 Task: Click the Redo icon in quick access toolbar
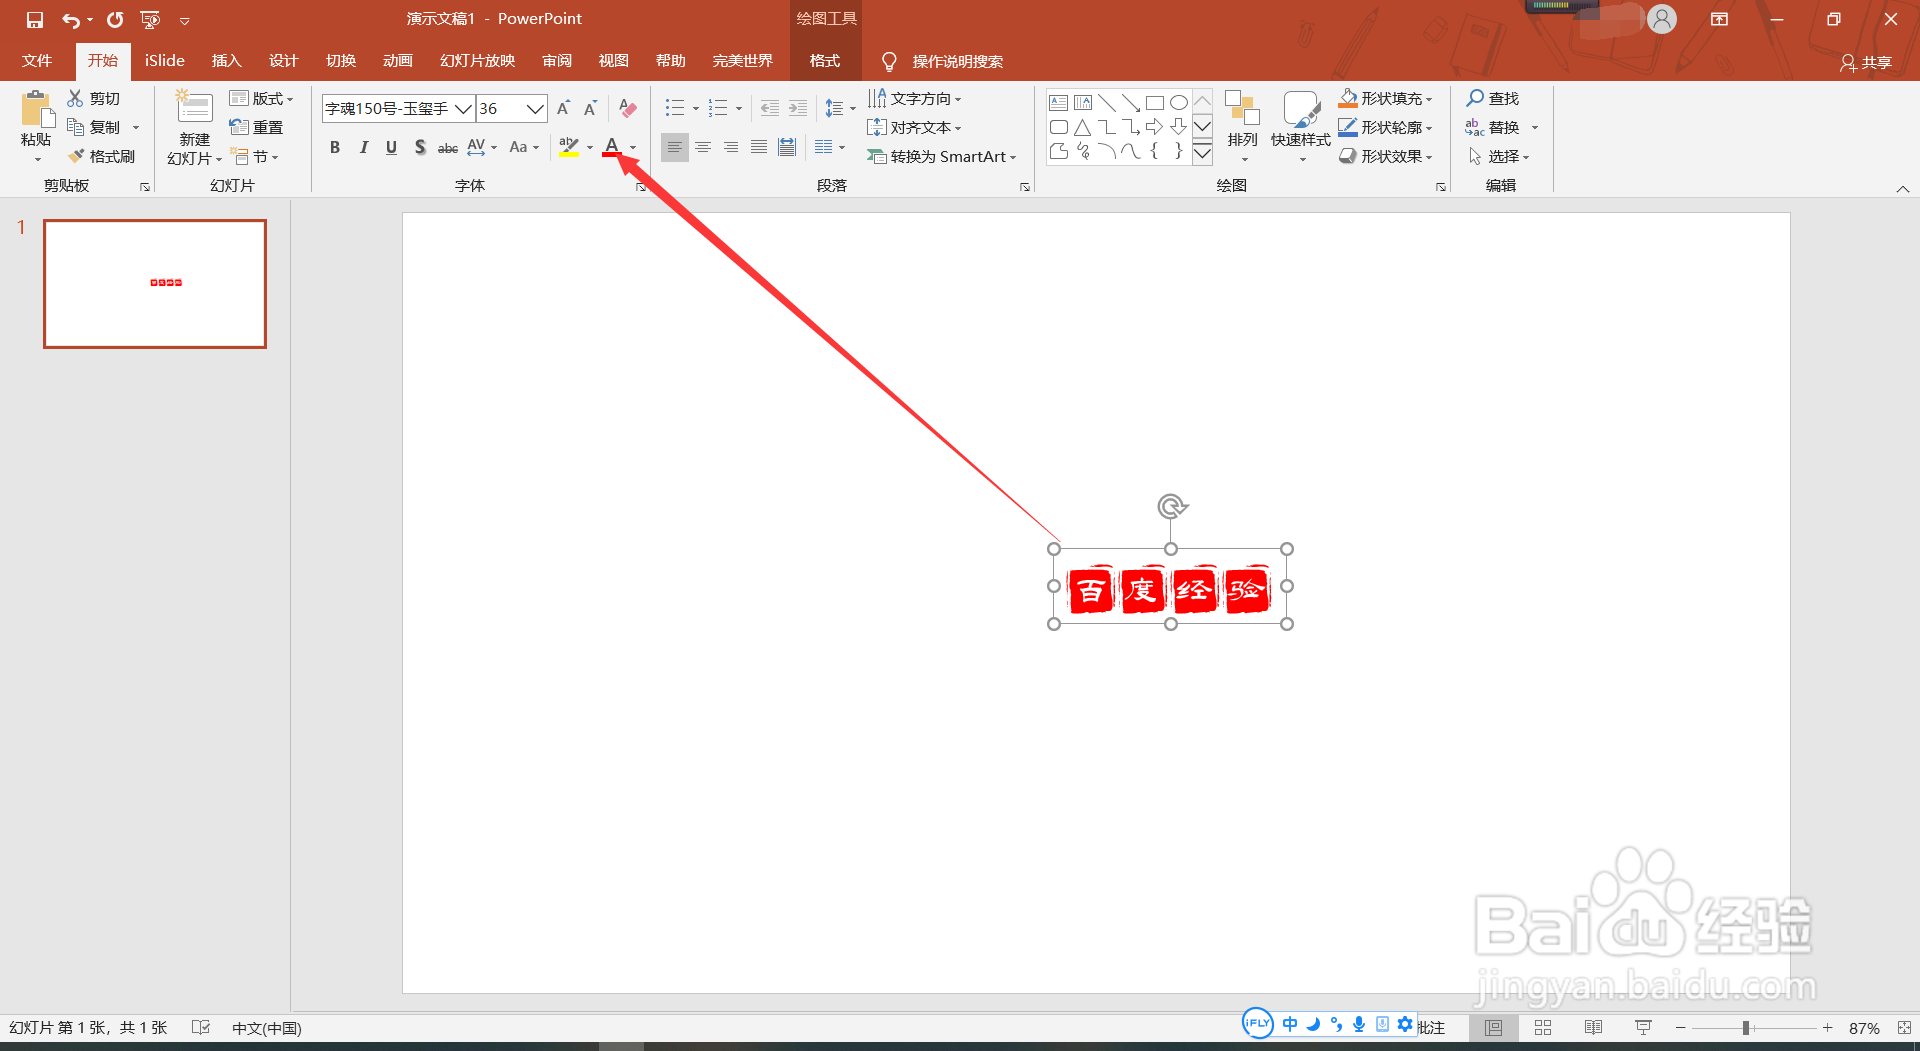coord(115,20)
